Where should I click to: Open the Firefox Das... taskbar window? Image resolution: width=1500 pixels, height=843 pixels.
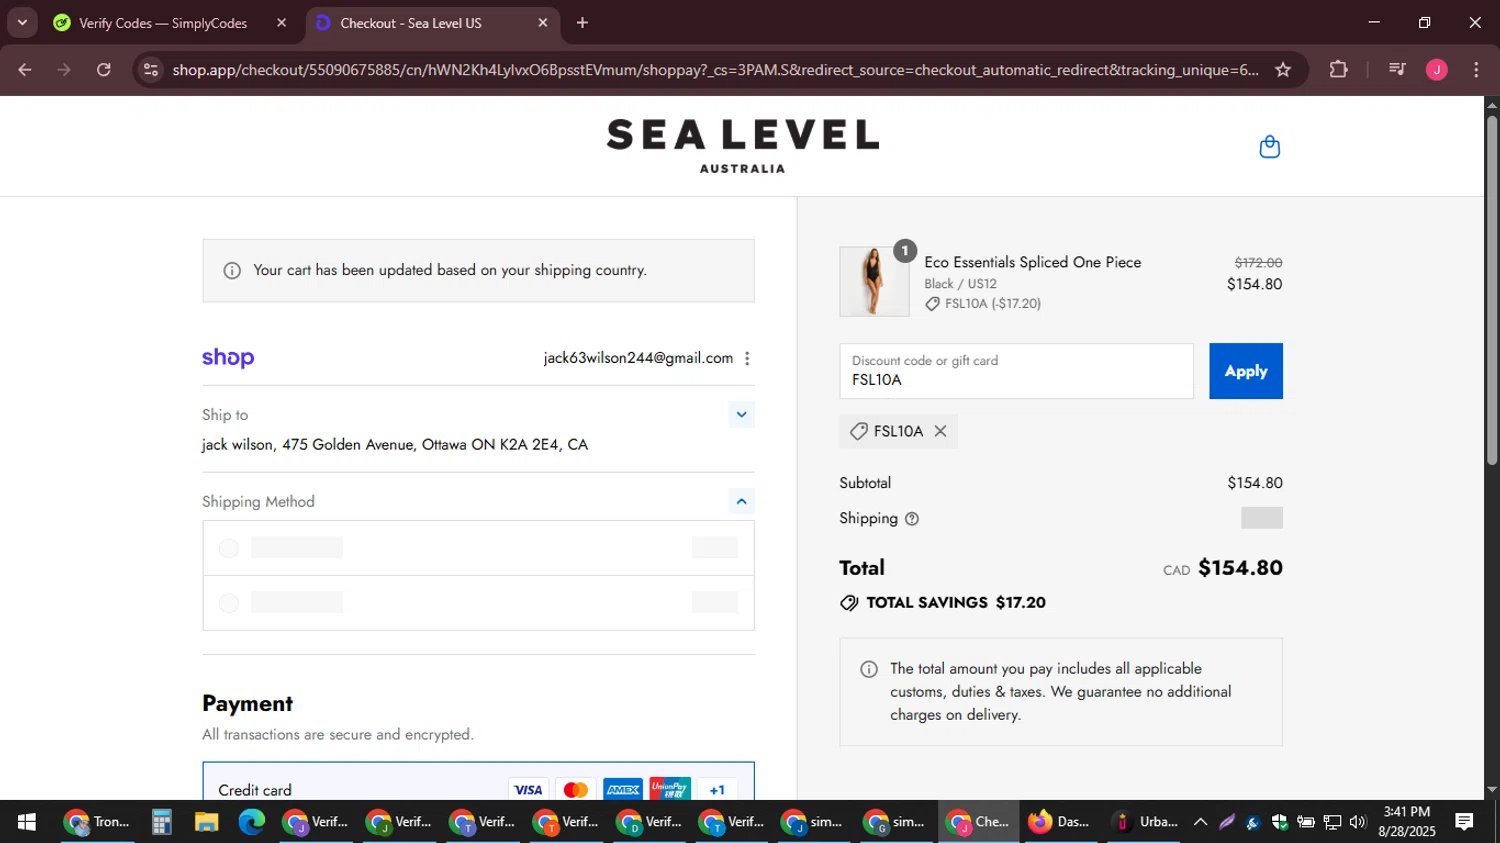pyautogui.click(x=1059, y=822)
